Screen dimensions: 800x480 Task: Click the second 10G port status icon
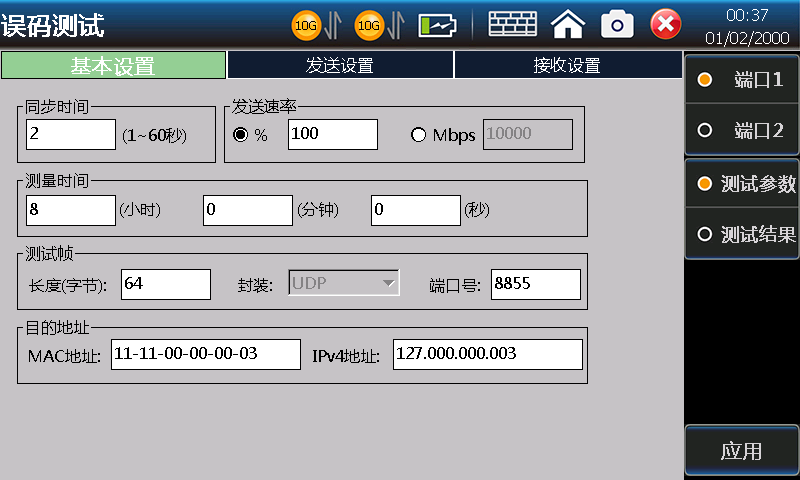coord(370,24)
